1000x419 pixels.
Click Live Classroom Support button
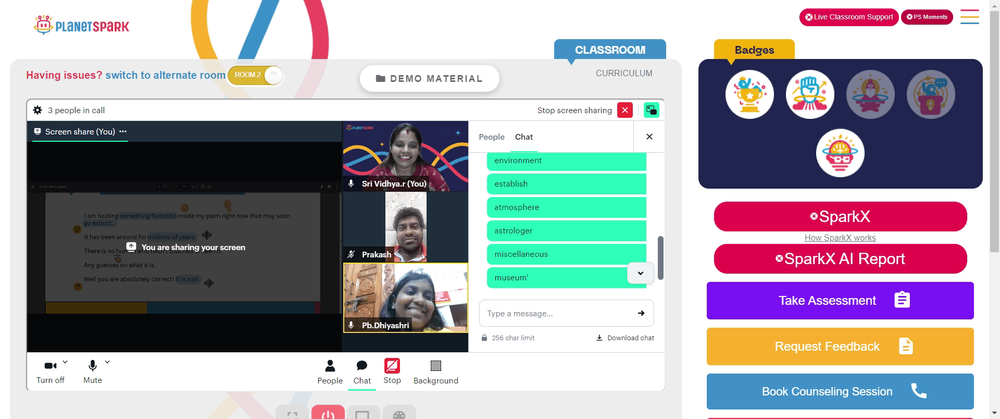pyautogui.click(x=849, y=17)
